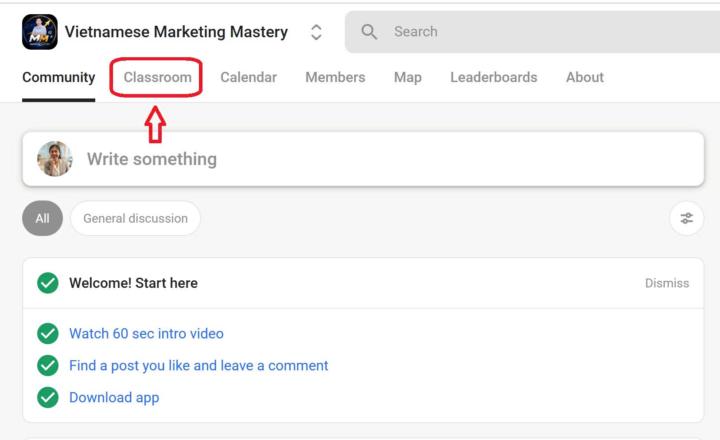
Task: Open the group switcher up-down chevron
Action: click(x=316, y=32)
